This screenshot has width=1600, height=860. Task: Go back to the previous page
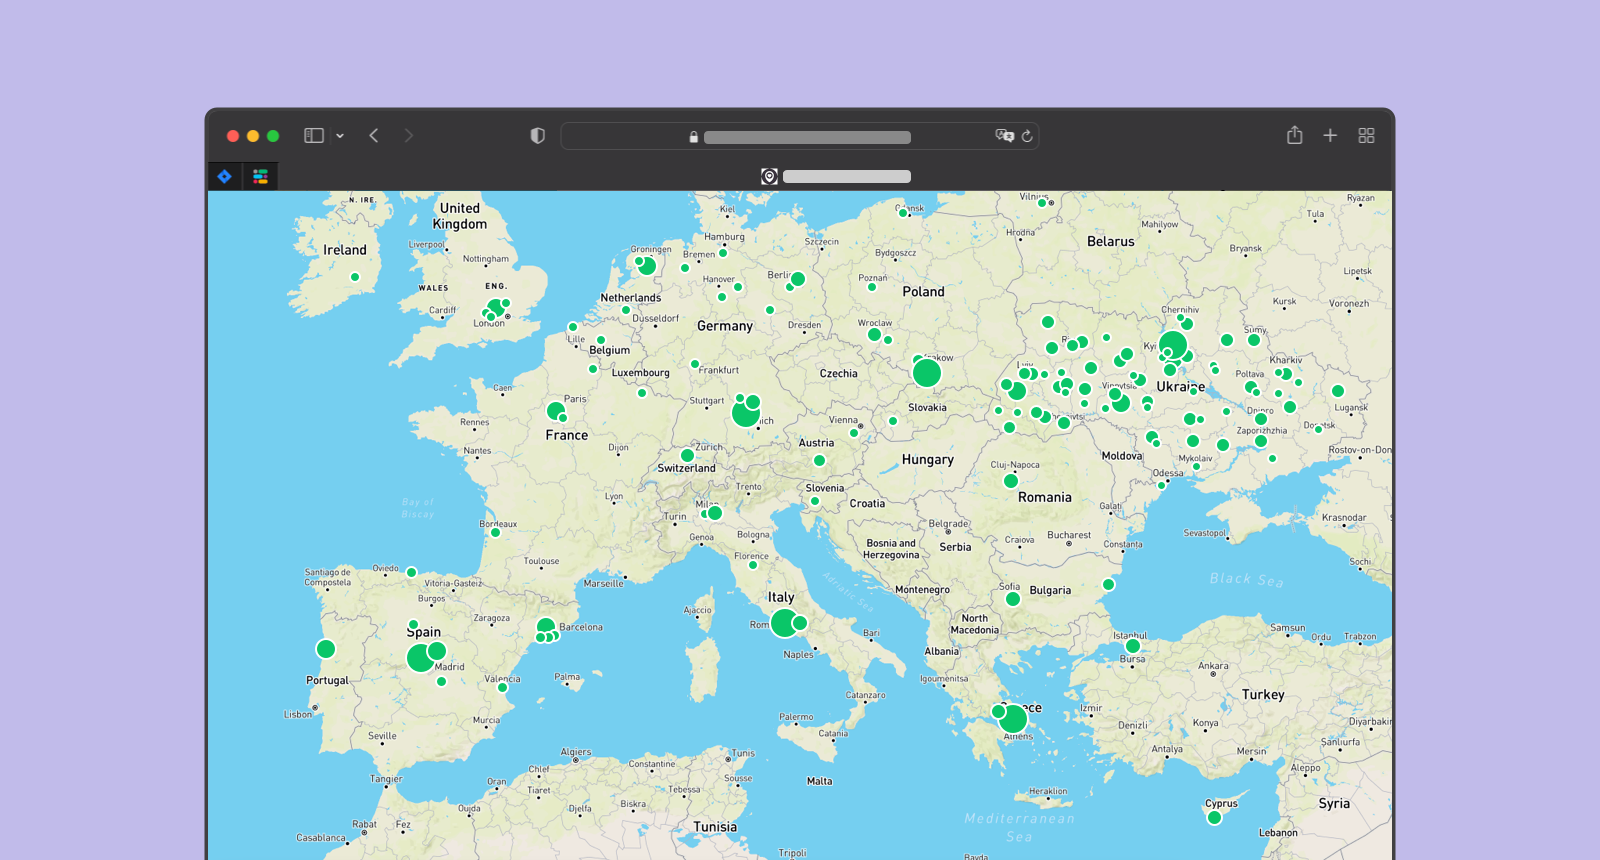tap(374, 136)
